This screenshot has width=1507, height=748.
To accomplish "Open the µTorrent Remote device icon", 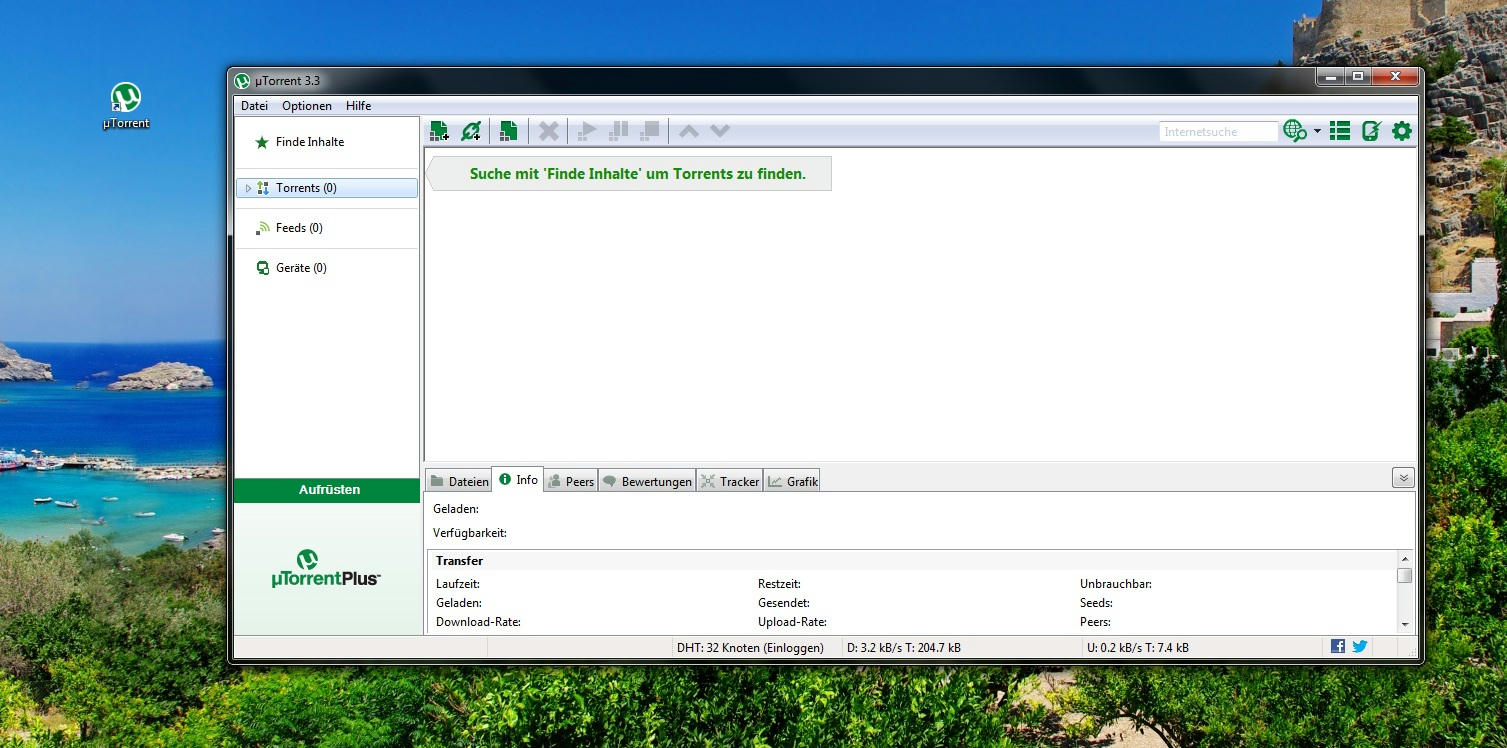I will pos(1370,130).
